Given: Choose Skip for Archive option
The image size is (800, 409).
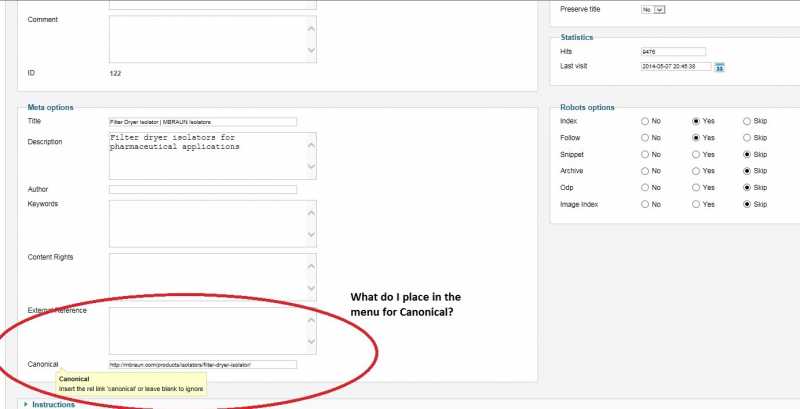Looking at the screenshot, I should (746, 171).
